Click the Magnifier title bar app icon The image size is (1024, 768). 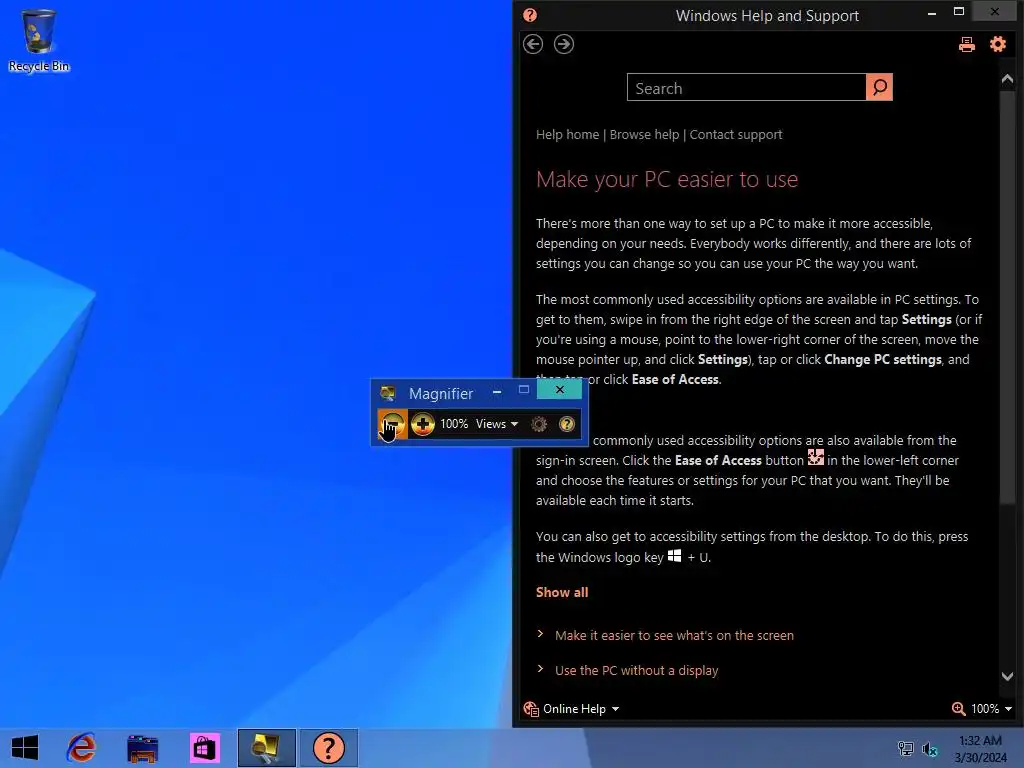[x=388, y=393]
